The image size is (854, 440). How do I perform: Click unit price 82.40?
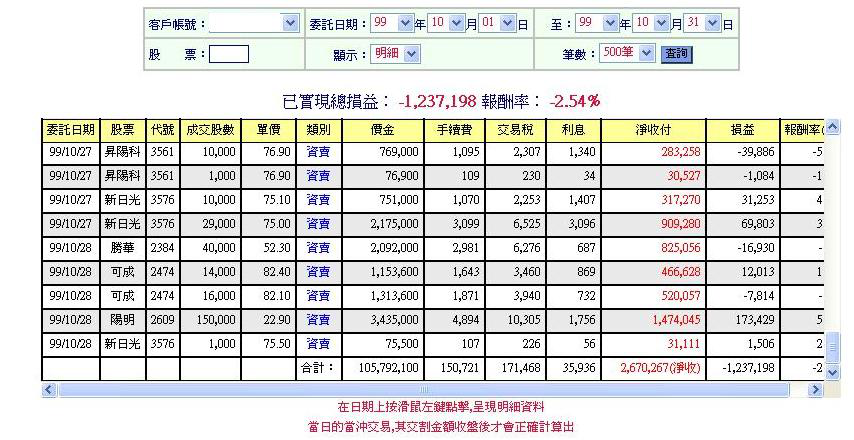(x=277, y=272)
